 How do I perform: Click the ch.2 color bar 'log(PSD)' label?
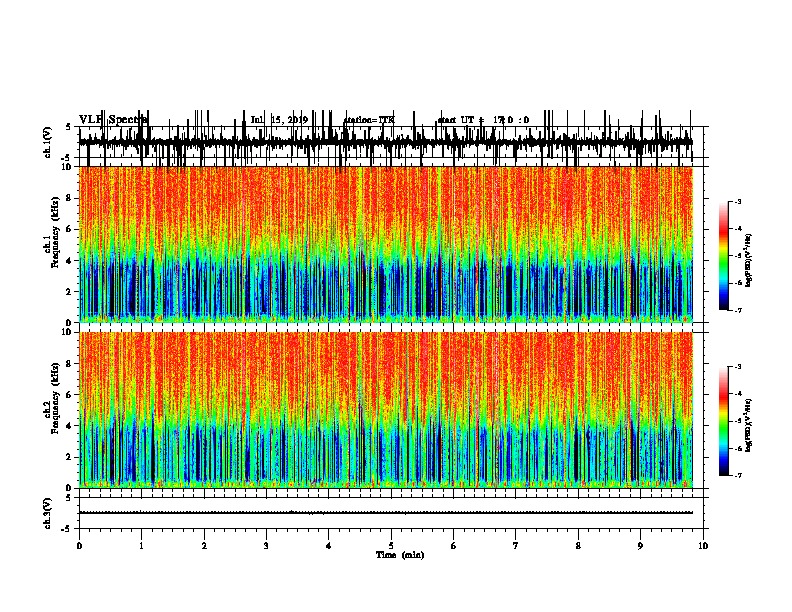tap(748, 425)
